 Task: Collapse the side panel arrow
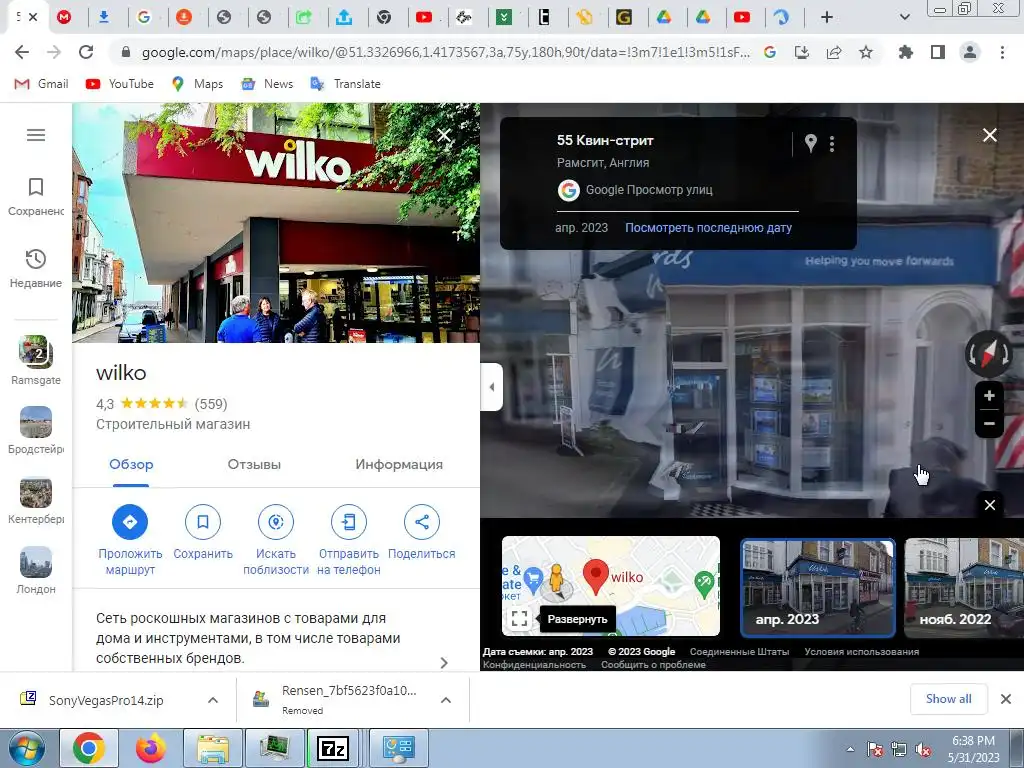(492, 387)
